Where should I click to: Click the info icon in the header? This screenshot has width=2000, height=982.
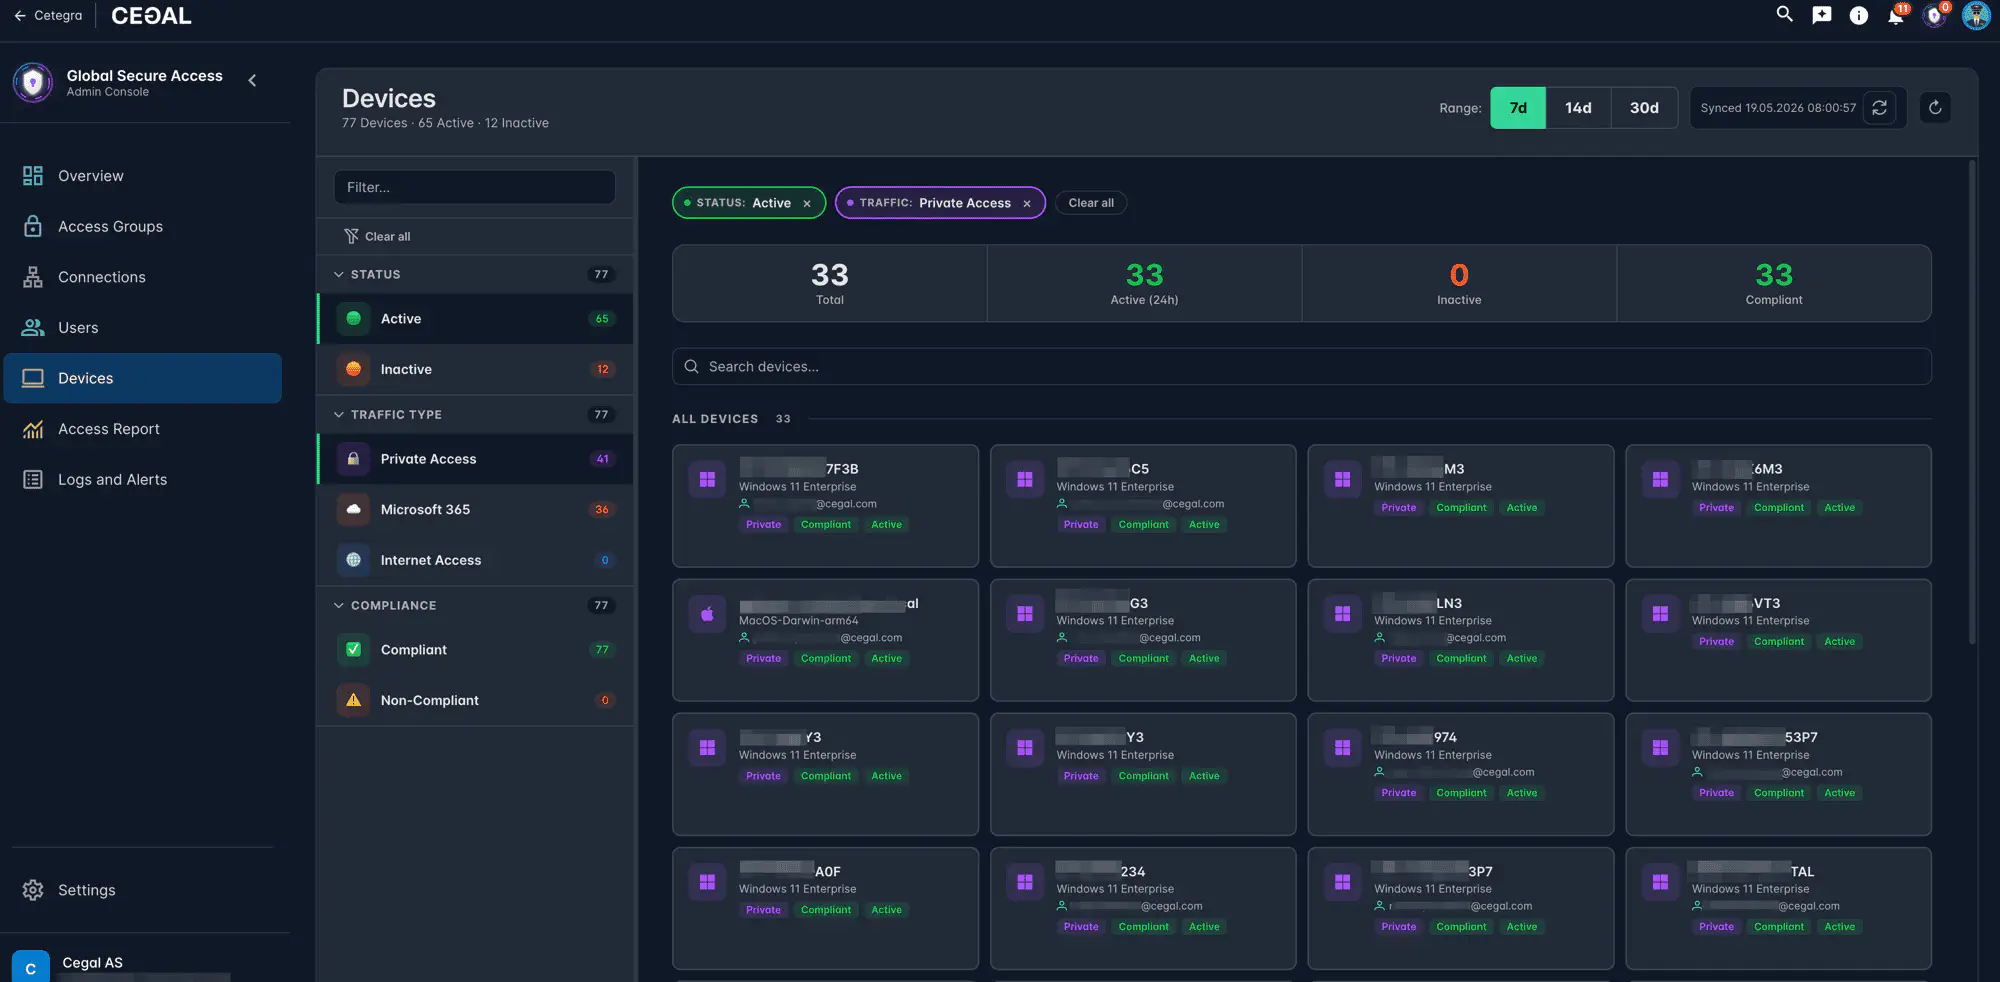click(x=1859, y=15)
